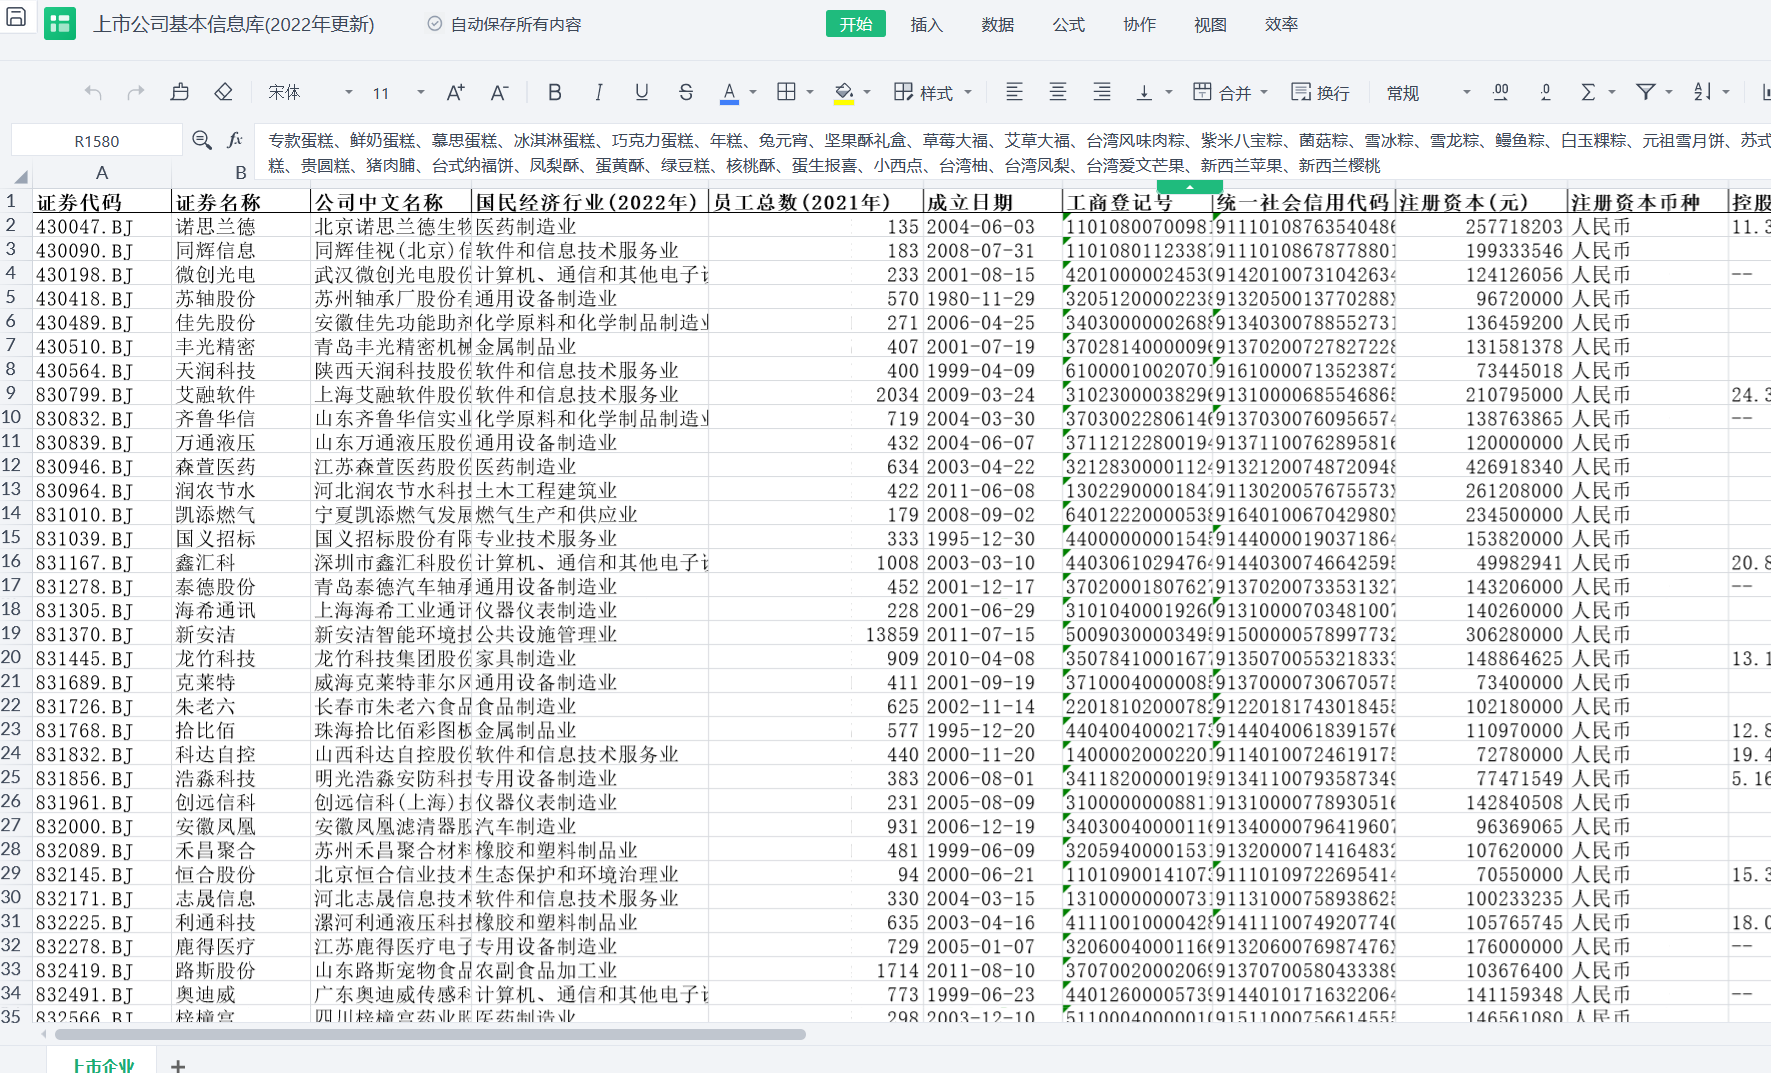Expand the borders dropdown arrow
Screen dimensions: 1771x1073
810,93
